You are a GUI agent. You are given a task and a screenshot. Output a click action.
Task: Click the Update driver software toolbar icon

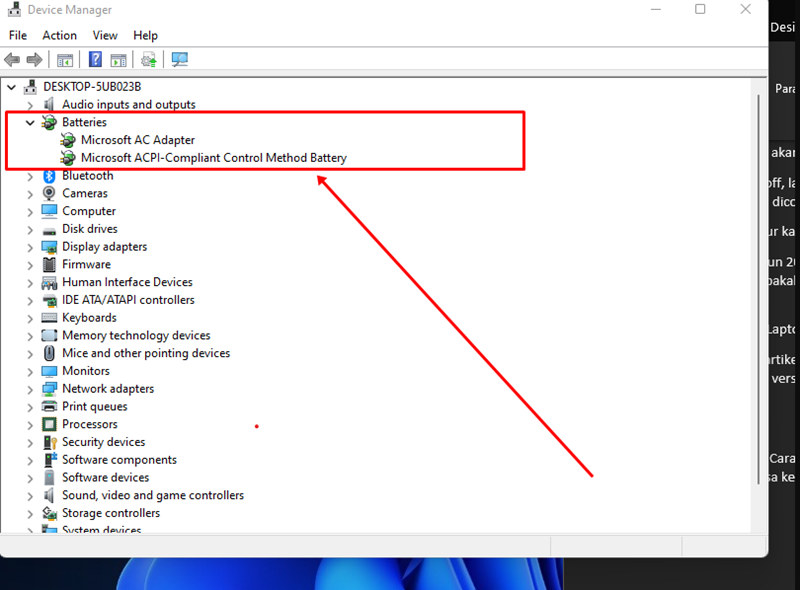[149, 60]
